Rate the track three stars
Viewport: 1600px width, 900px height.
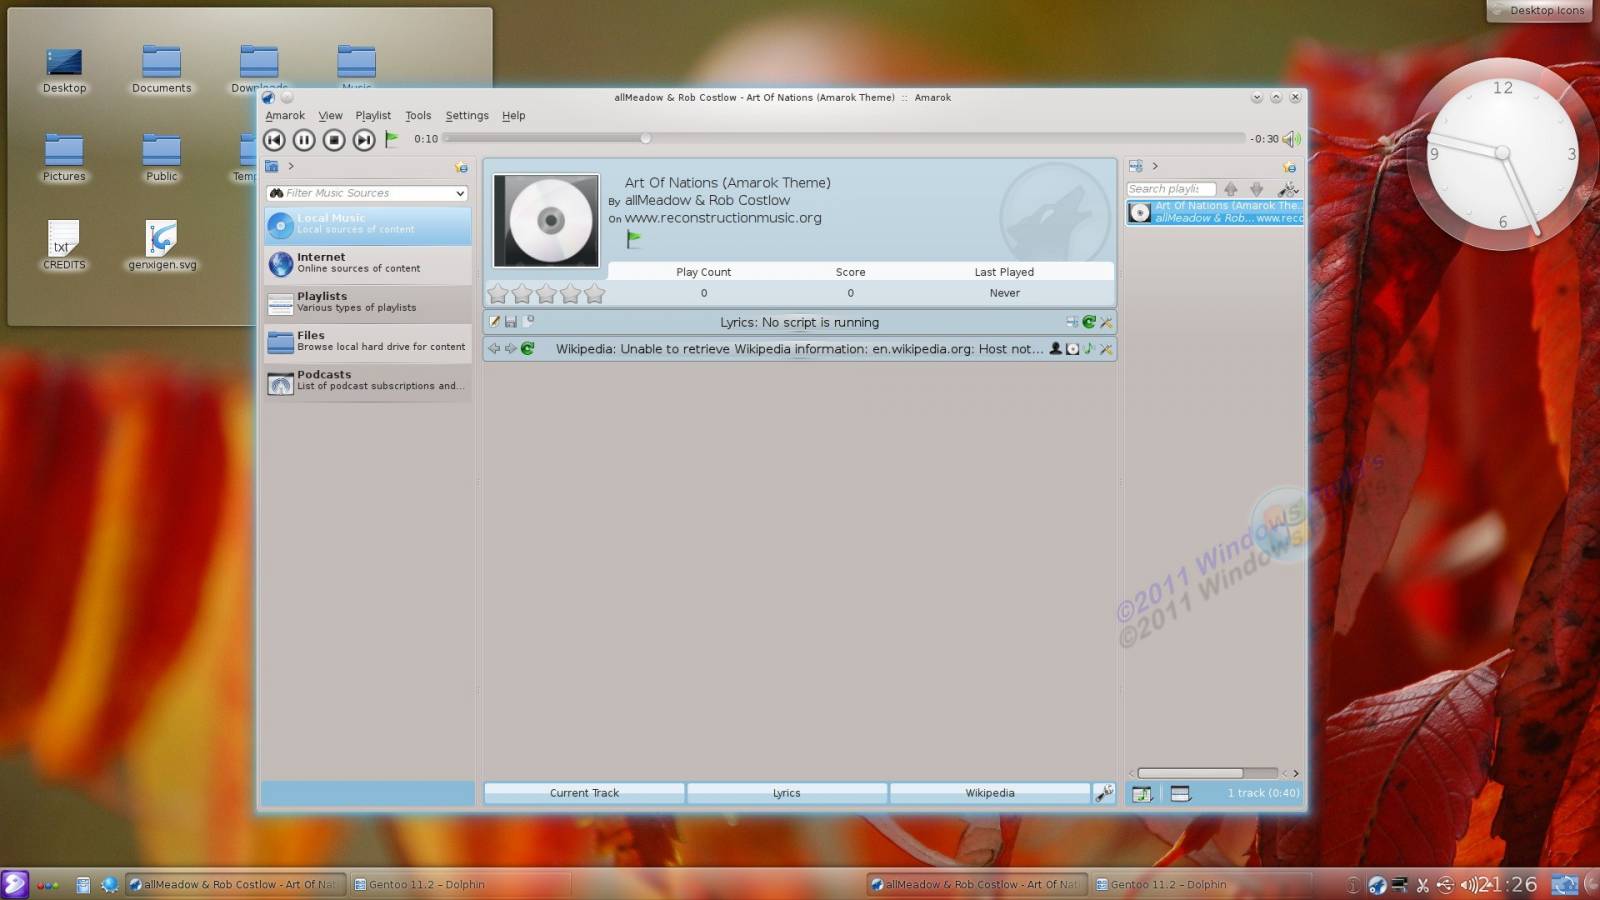pyautogui.click(x=546, y=294)
